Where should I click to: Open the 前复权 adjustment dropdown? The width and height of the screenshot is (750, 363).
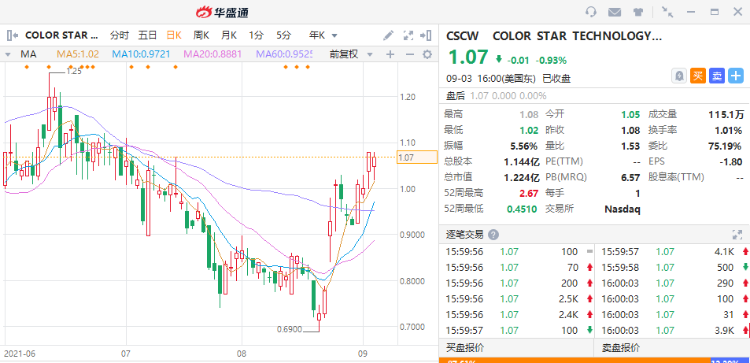351,54
